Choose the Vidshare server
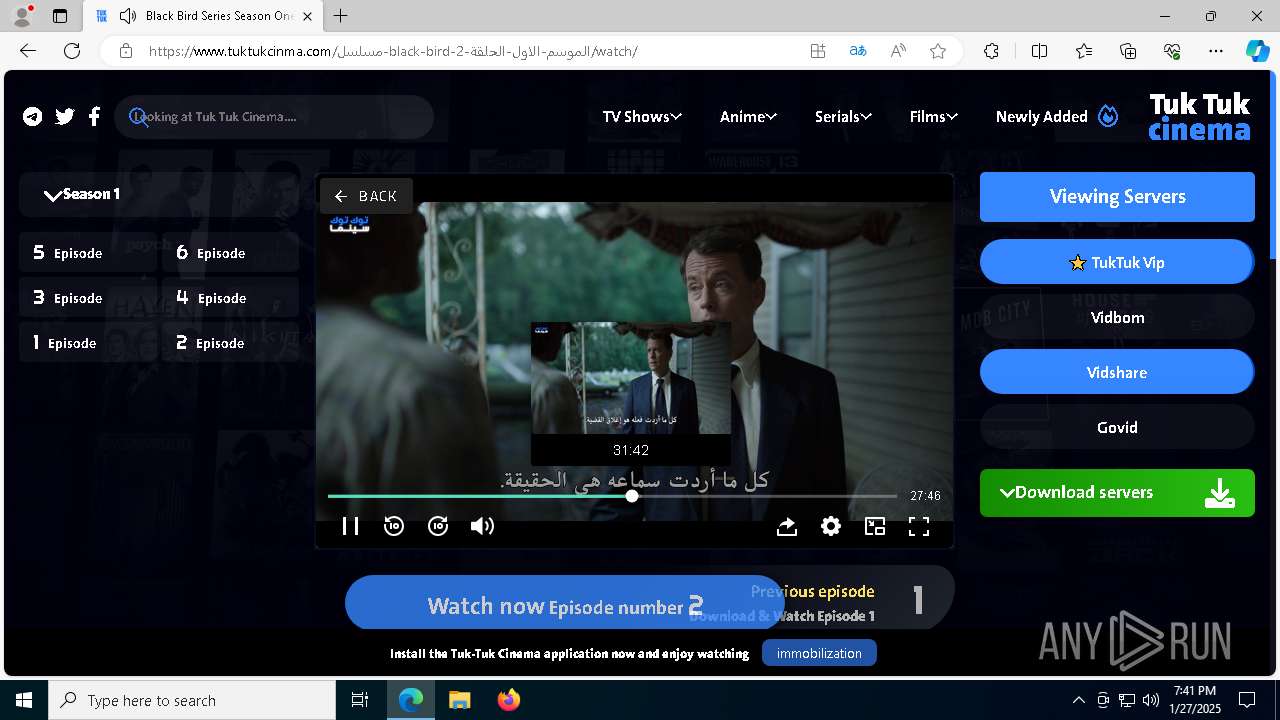 pyautogui.click(x=1117, y=372)
